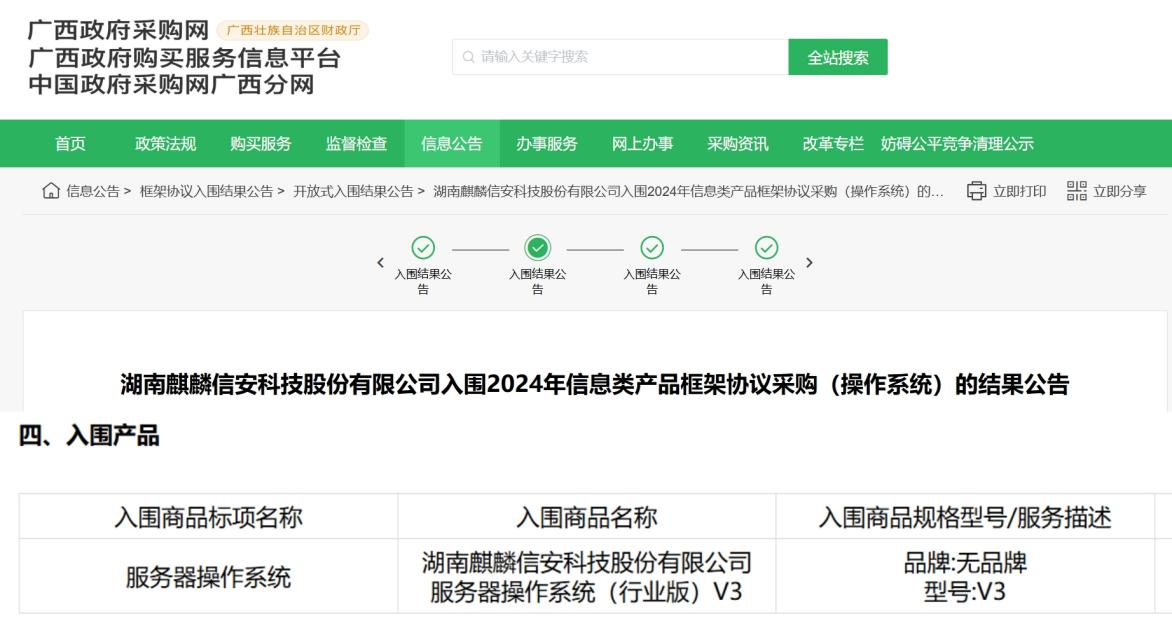Click the 广西政府采购网 site title

[118, 32]
